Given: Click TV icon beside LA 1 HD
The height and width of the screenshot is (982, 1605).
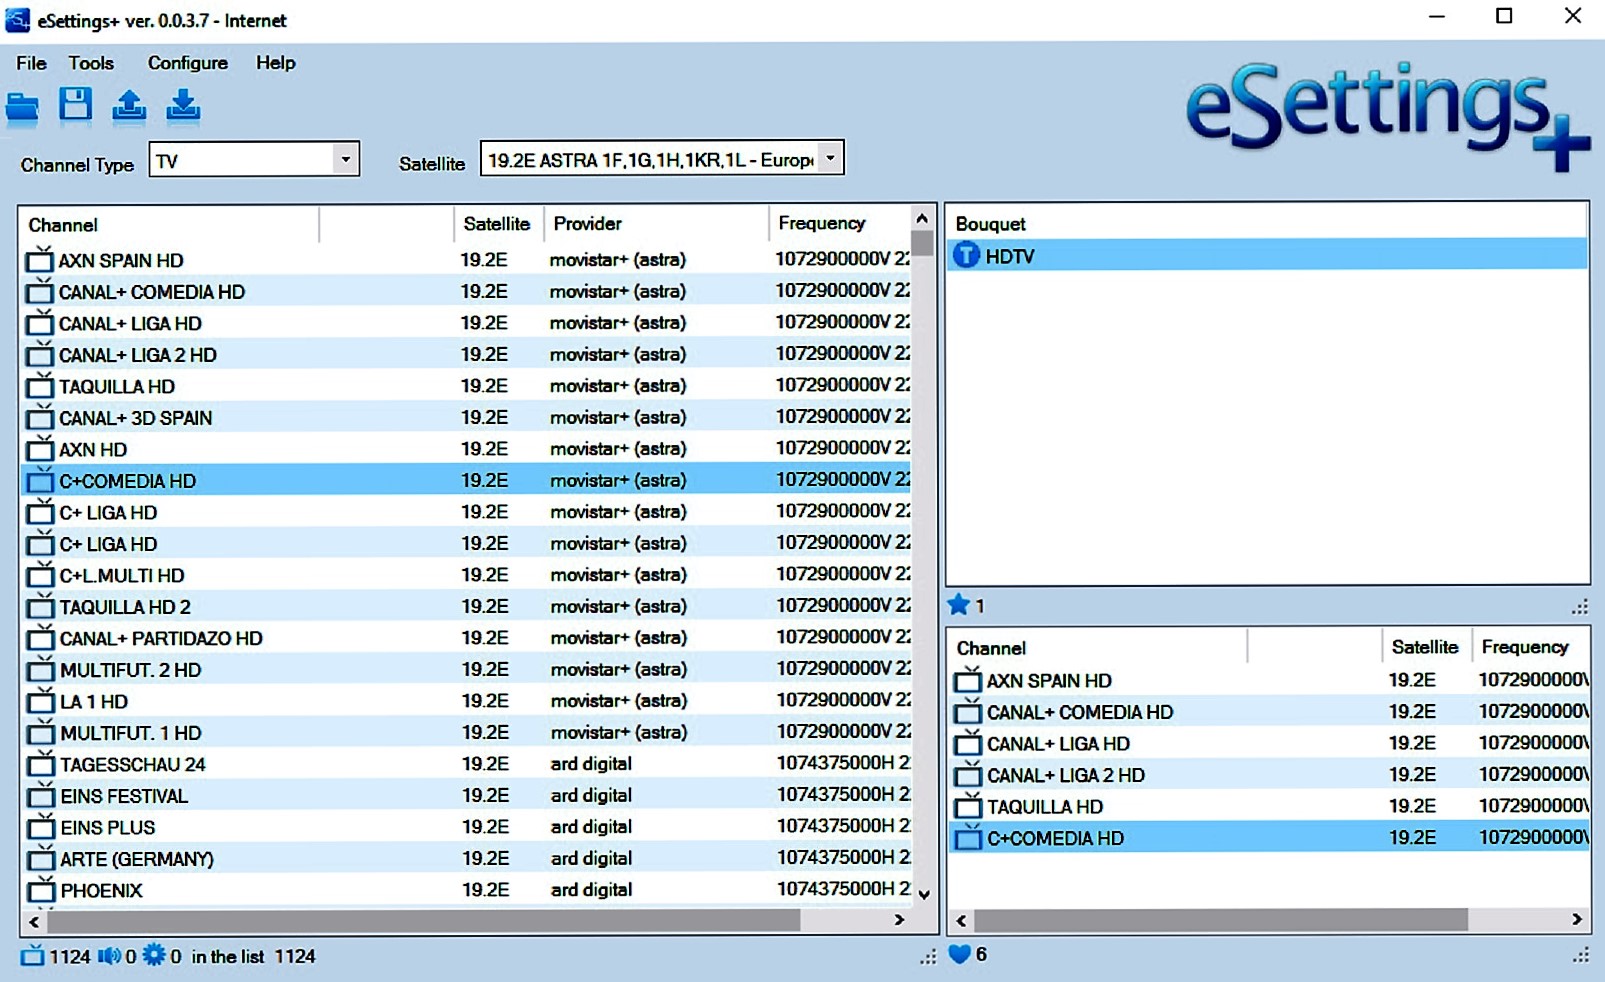Looking at the screenshot, I should tap(40, 702).
